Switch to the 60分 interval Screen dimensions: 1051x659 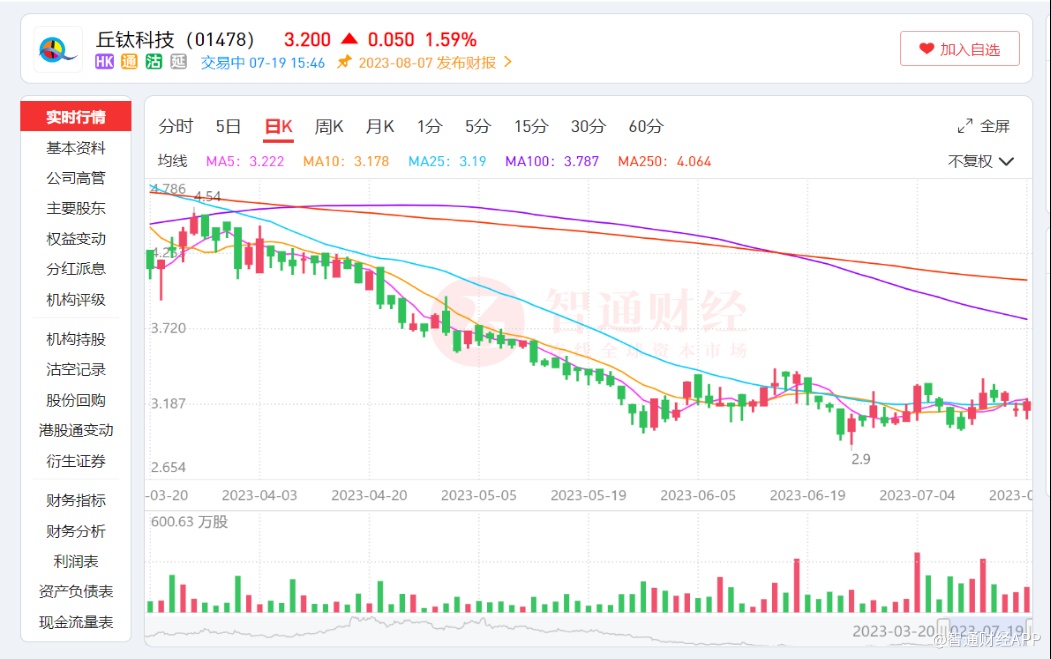(x=645, y=126)
